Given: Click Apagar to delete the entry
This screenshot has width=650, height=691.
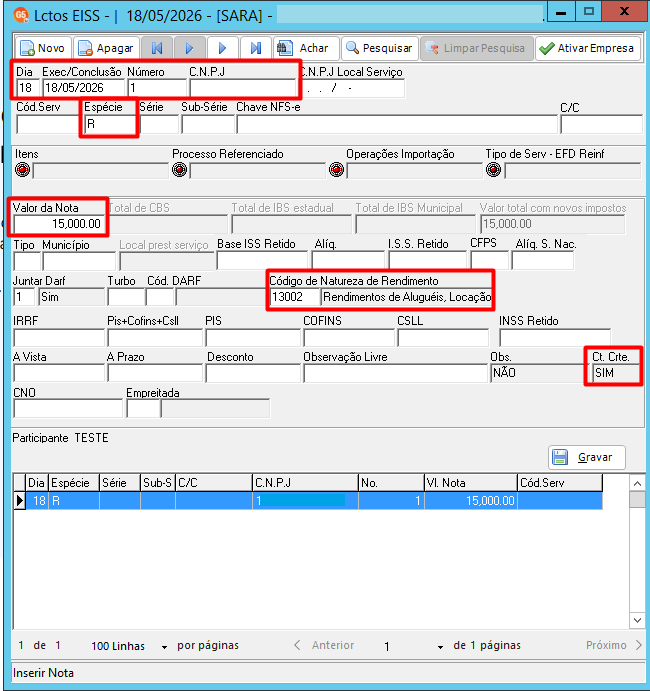Looking at the screenshot, I should point(106,48).
